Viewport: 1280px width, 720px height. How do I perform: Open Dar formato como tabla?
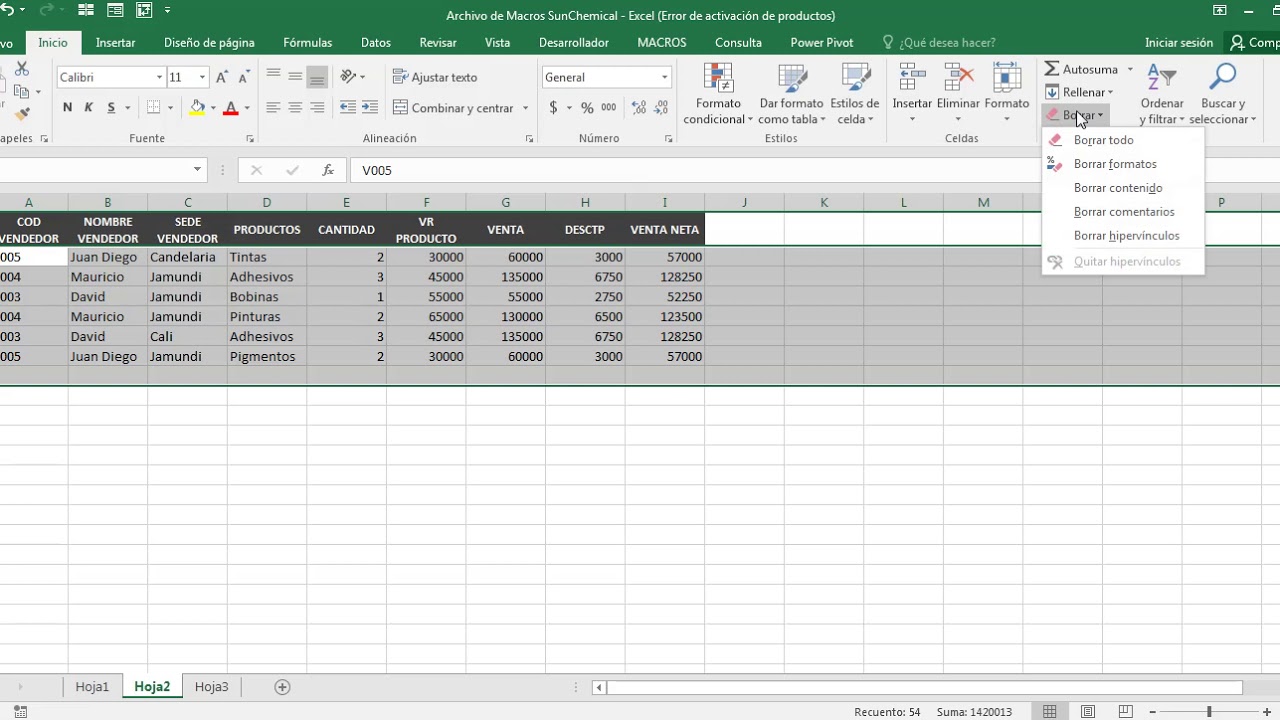pos(791,95)
